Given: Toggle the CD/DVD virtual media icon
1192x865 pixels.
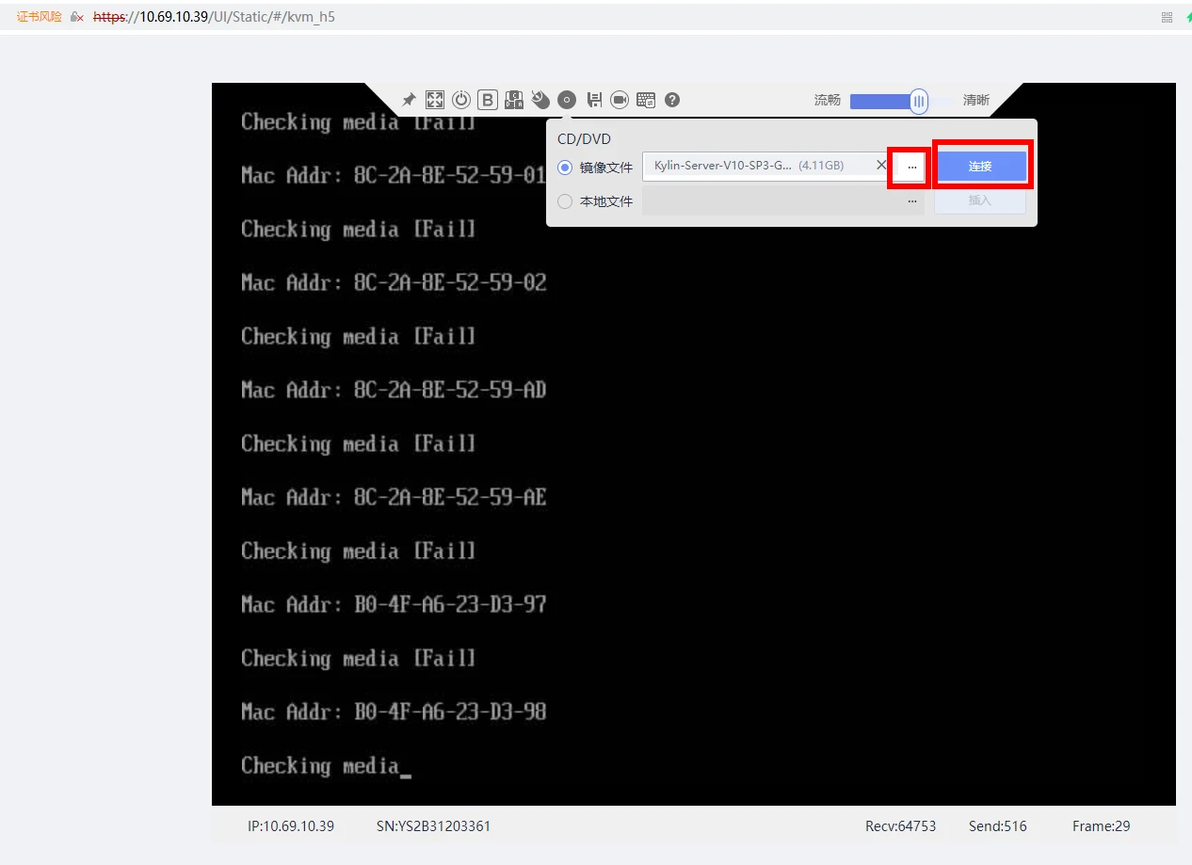Looking at the screenshot, I should [566, 100].
